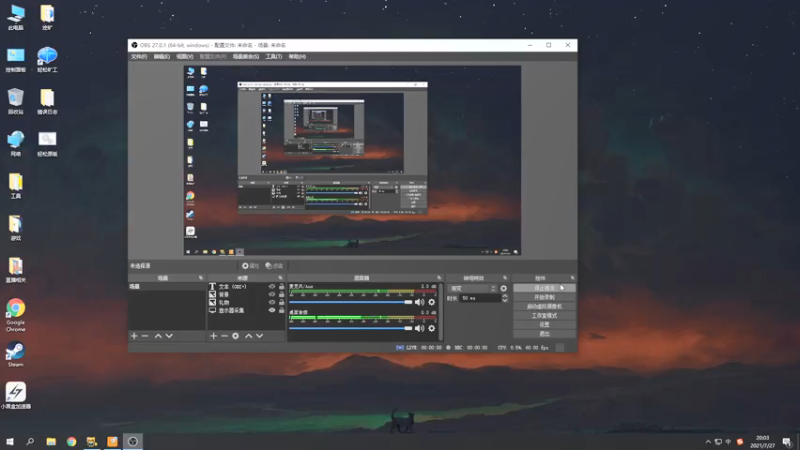Open the 帮助(H) menu
Screen dimensions: 800x450
(297, 57)
